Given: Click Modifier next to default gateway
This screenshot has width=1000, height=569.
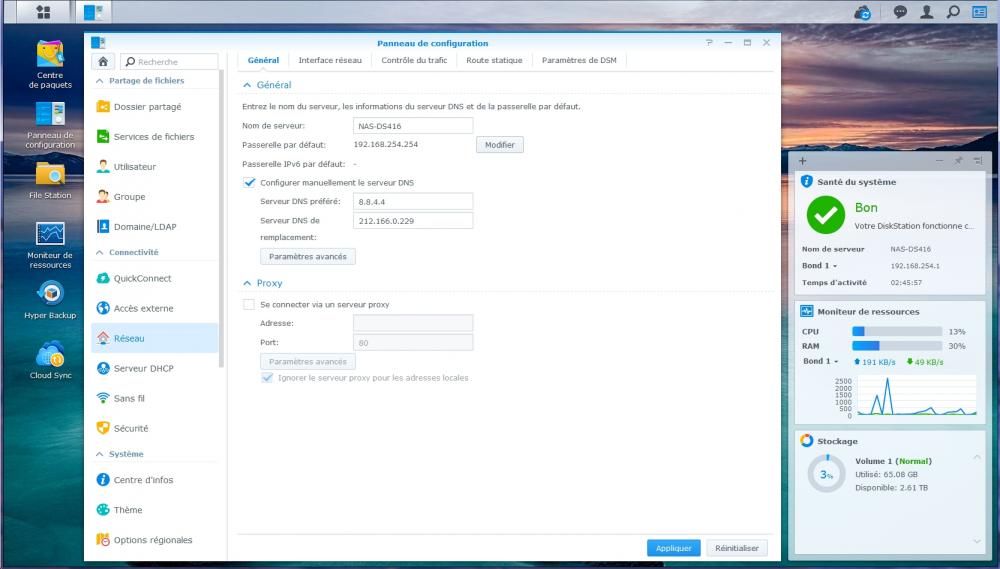Looking at the screenshot, I should click(499, 145).
